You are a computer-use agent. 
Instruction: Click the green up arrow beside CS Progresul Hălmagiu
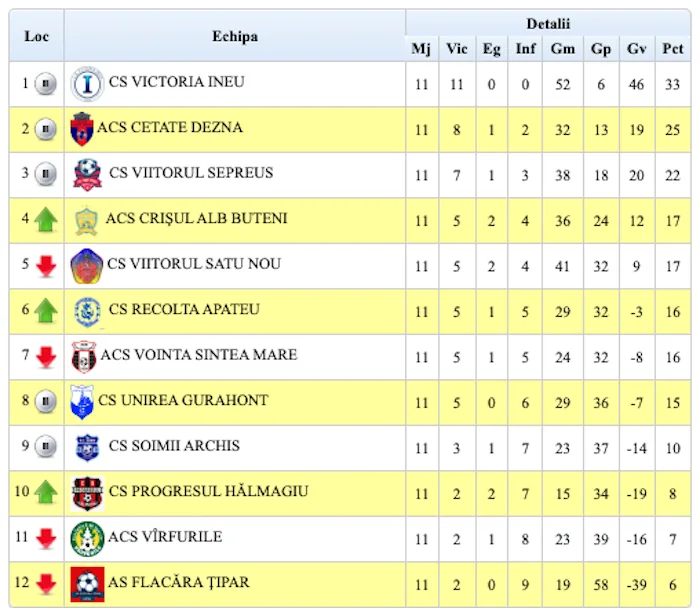point(46,492)
